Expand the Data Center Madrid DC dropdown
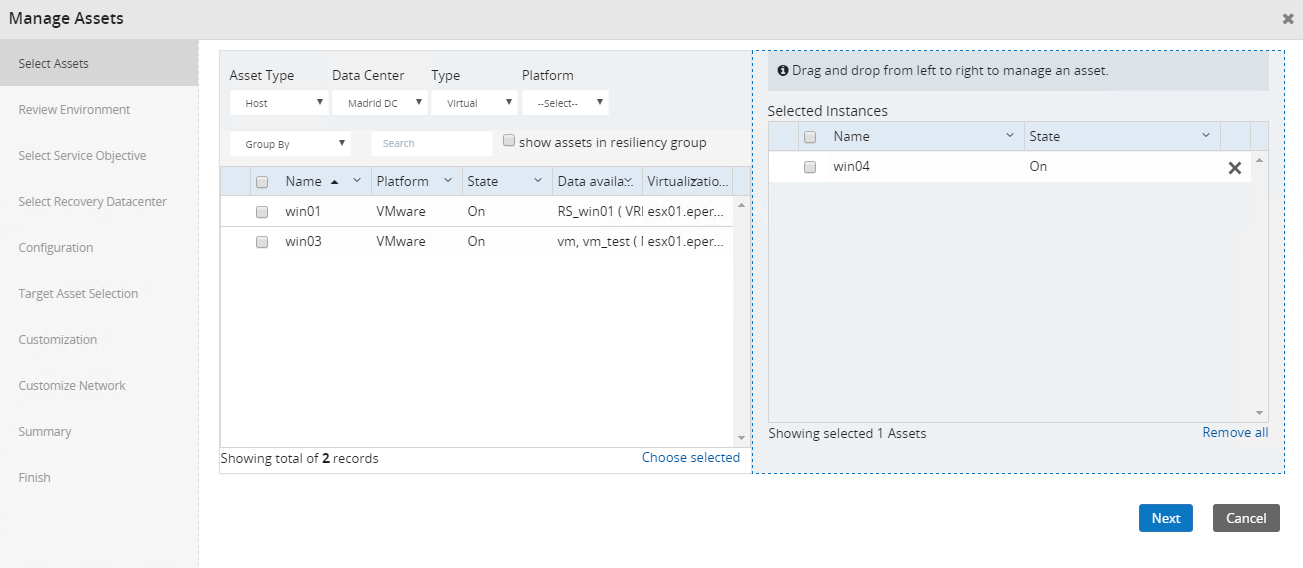 [379, 103]
